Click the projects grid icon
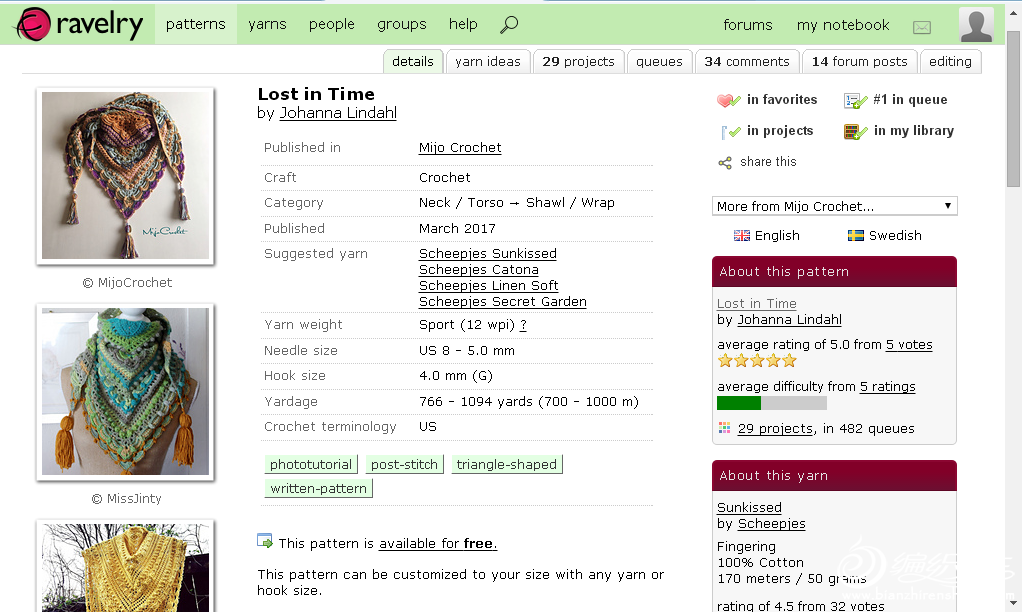1022x612 pixels. (724, 428)
